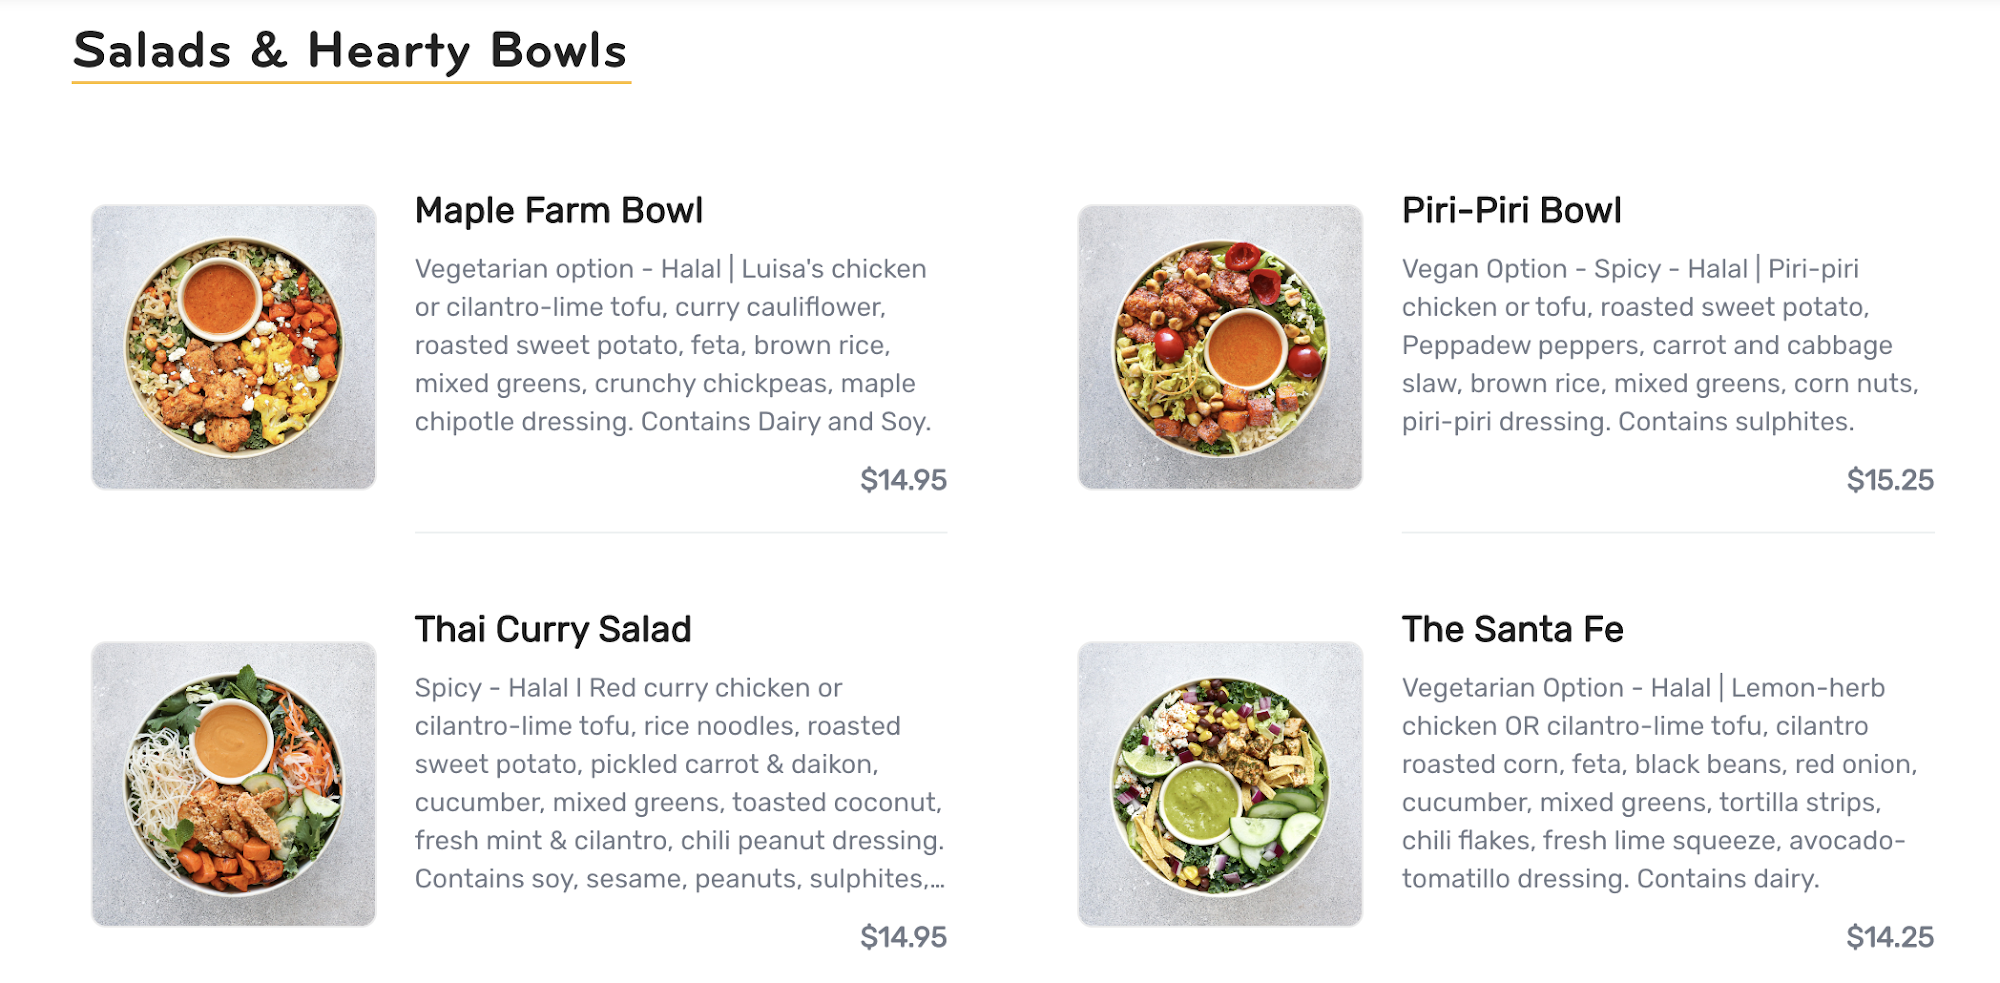2000x983 pixels.
Task: Select the Thai Curry Salad $14.95 price
Action: (903, 937)
